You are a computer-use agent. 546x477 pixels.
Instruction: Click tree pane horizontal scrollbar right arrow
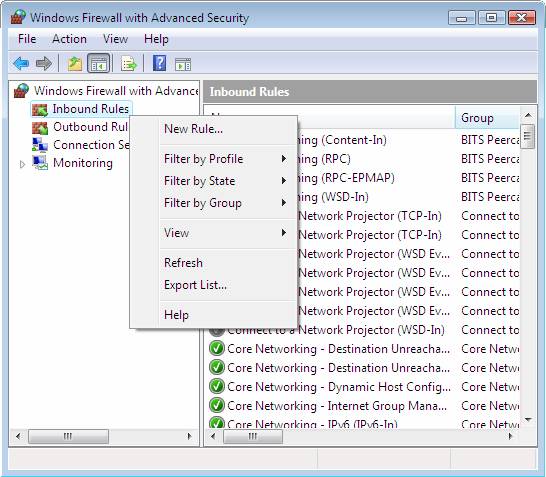[x=189, y=436]
